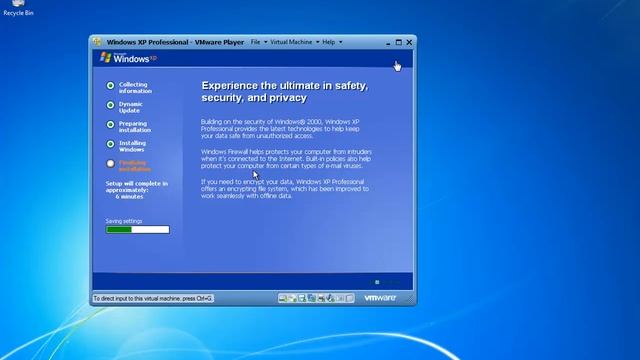640x360 pixels.
Task: Click the Saving settings progress bar
Action: [138, 229]
